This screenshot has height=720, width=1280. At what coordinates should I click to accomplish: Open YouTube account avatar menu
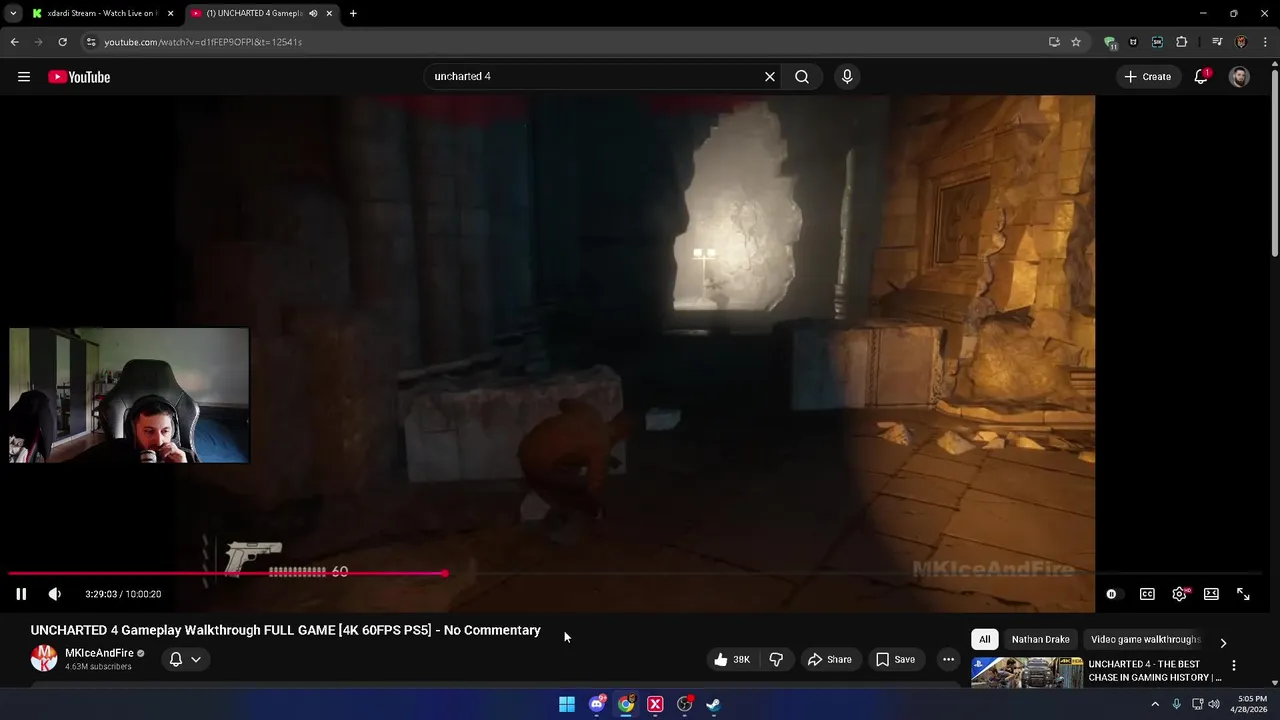point(1239,77)
